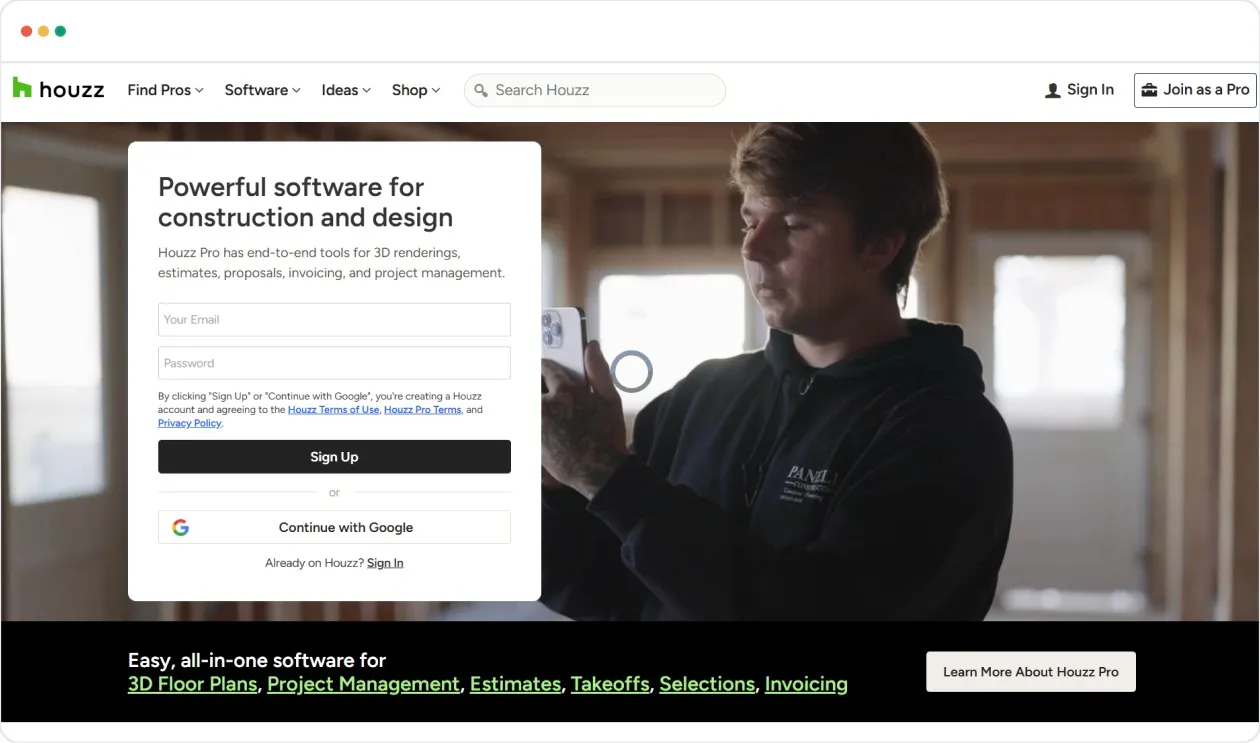Viewport: 1260px width, 743px height.
Task: Open the Shop dropdown
Action: tap(416, 90)
